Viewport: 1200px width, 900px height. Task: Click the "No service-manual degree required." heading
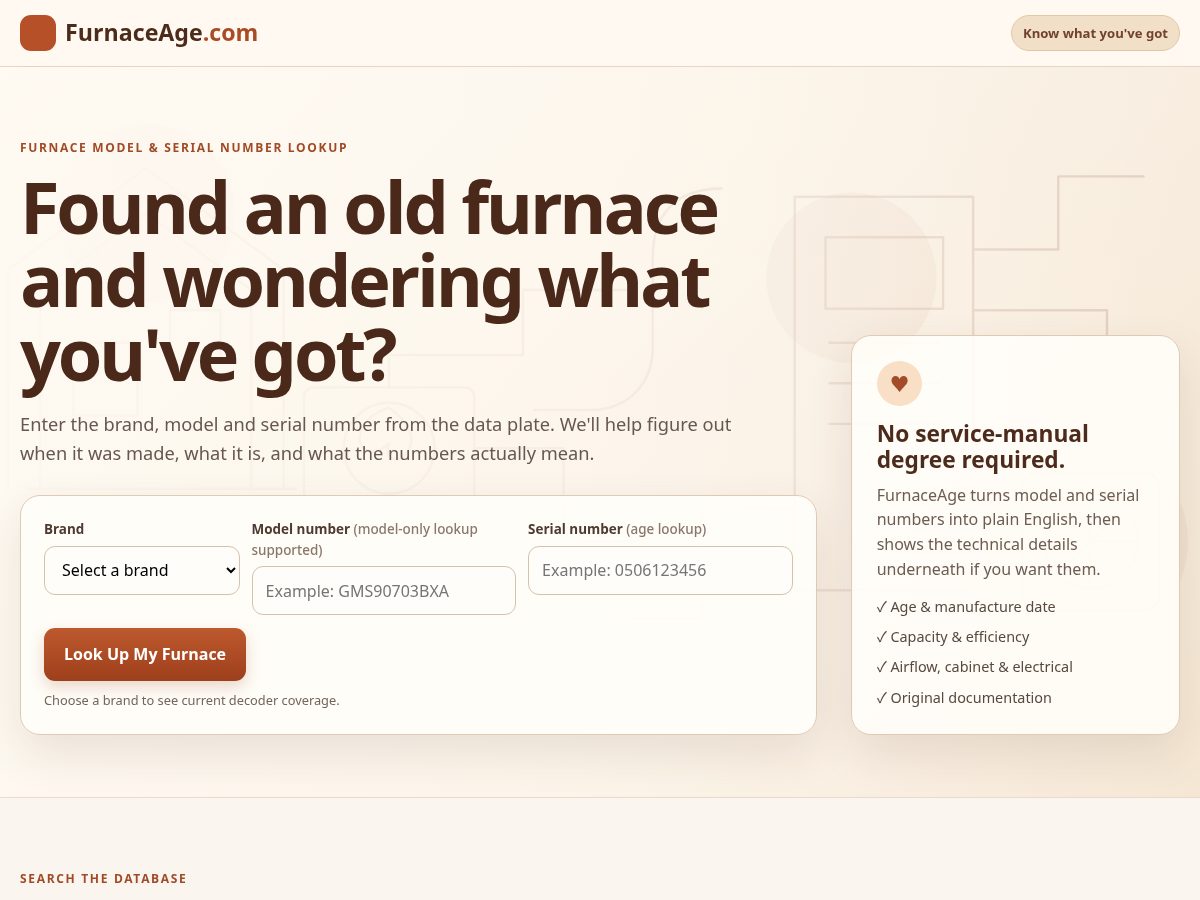click(983, 446)
